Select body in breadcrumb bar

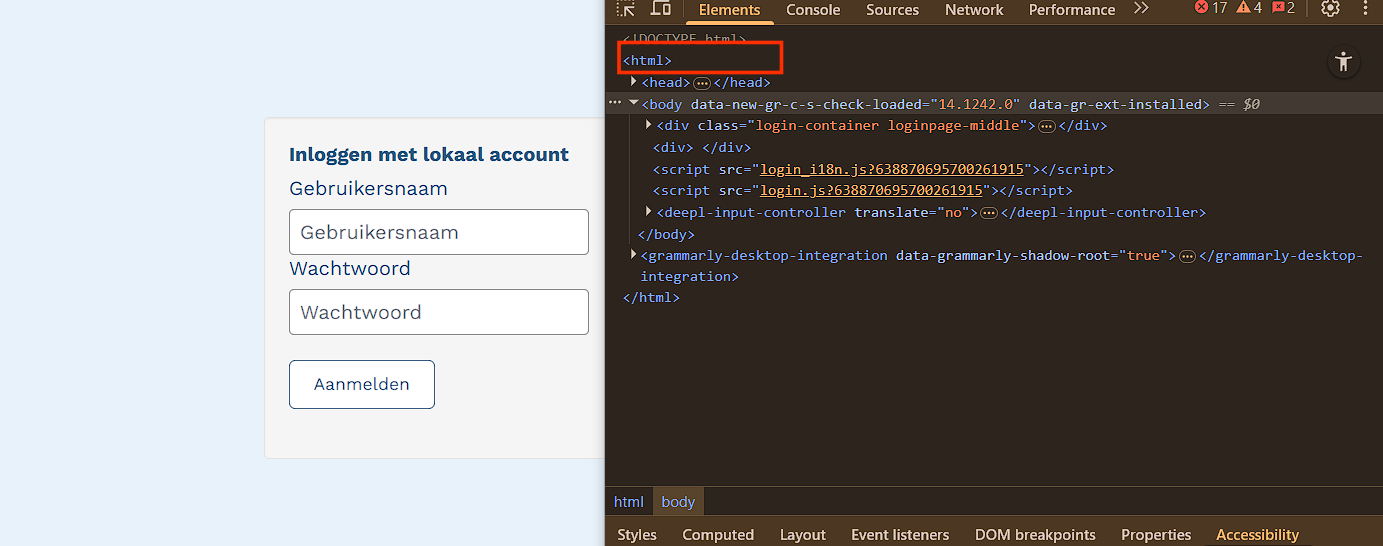click(678, 502)
